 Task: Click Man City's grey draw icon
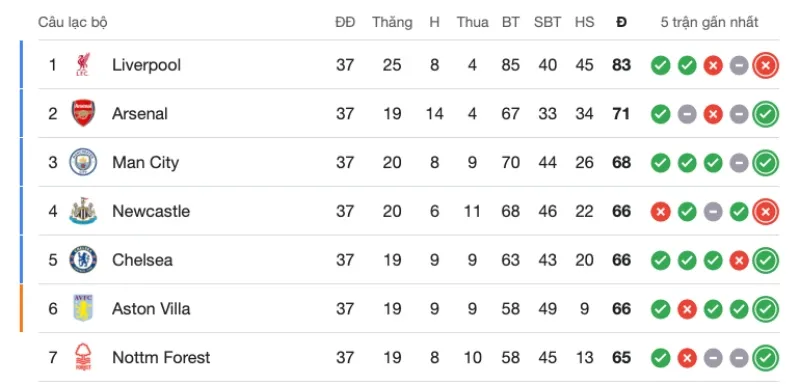pos(739,163)
